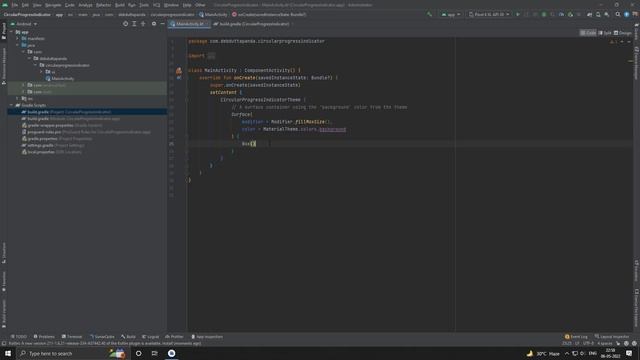
Task: Hide the Project panel with minus icon
Action: 162,24
